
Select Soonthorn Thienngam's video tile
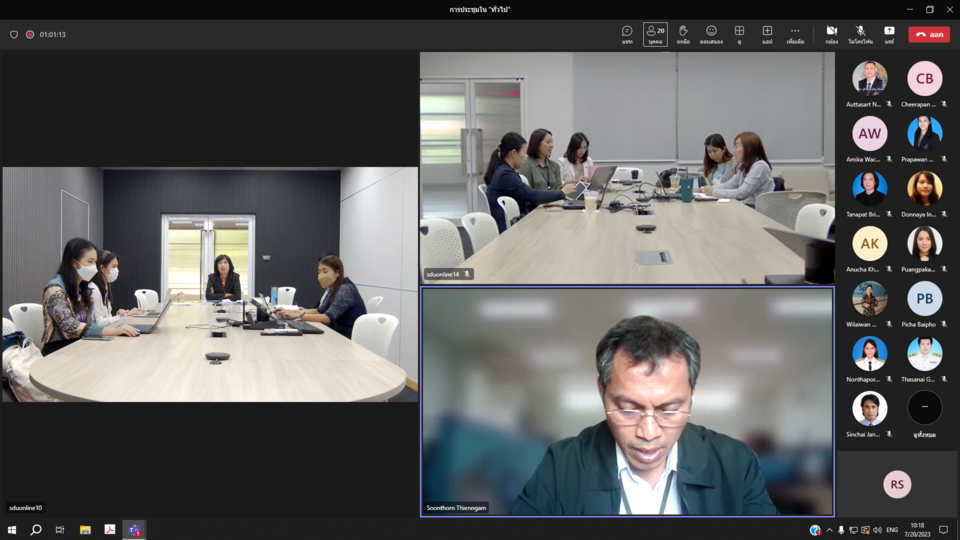pyautogui.click(x=627, y=401)
